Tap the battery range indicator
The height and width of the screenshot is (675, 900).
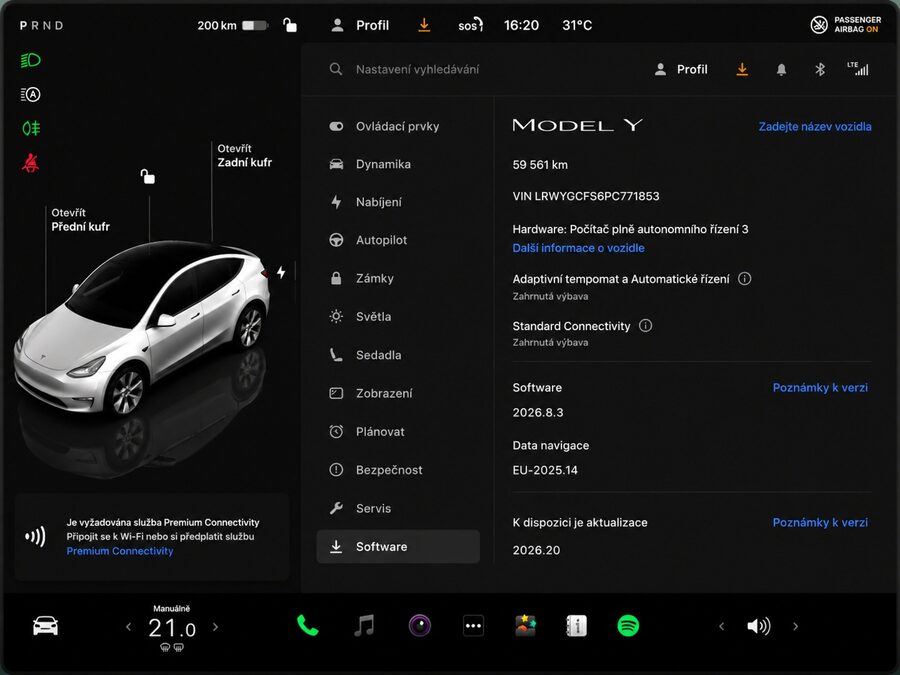pos(232,25)
